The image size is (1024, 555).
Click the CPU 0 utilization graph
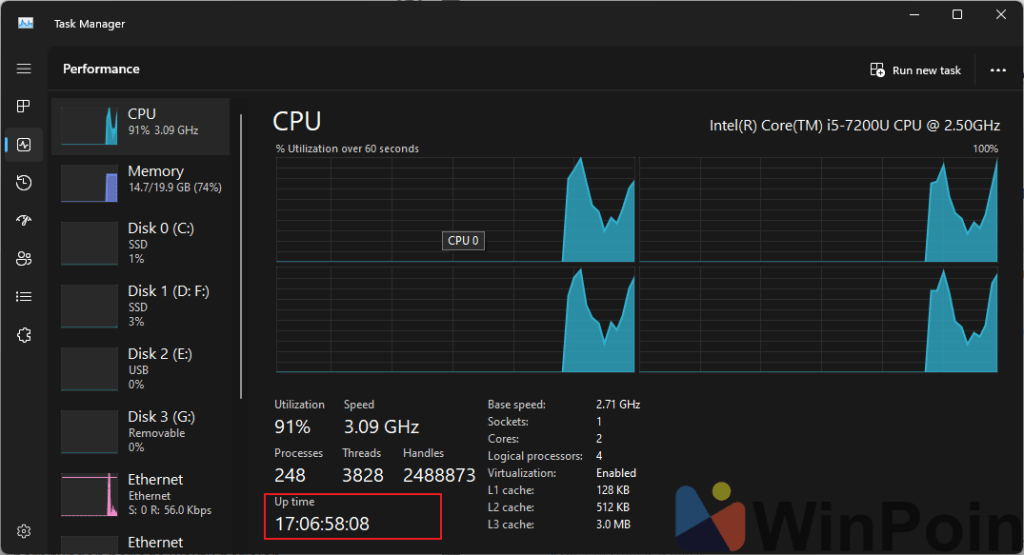(456, 210)
